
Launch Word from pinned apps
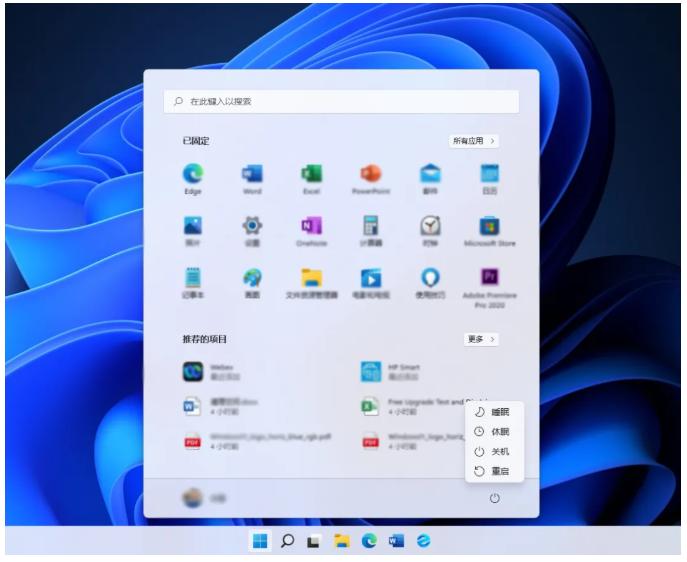click(x=252, y=175)
